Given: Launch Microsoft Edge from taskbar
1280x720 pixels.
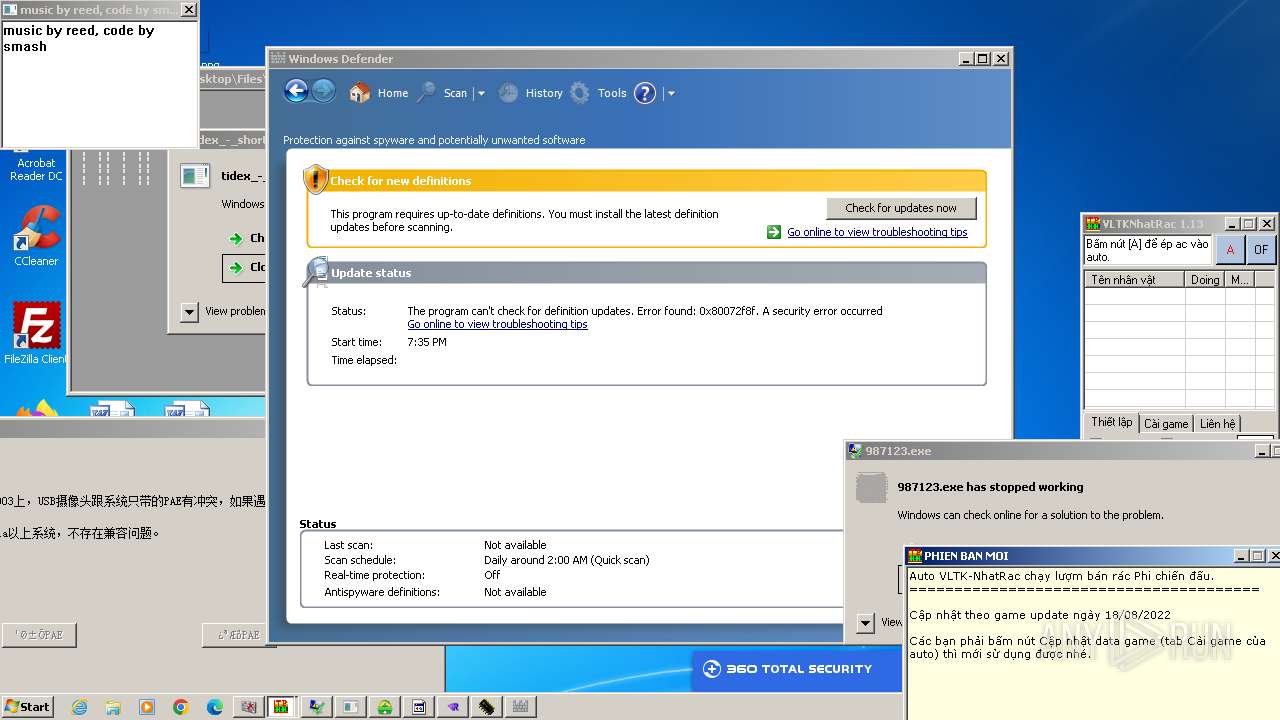Looking at the screenshot, I should coord(215,707).
